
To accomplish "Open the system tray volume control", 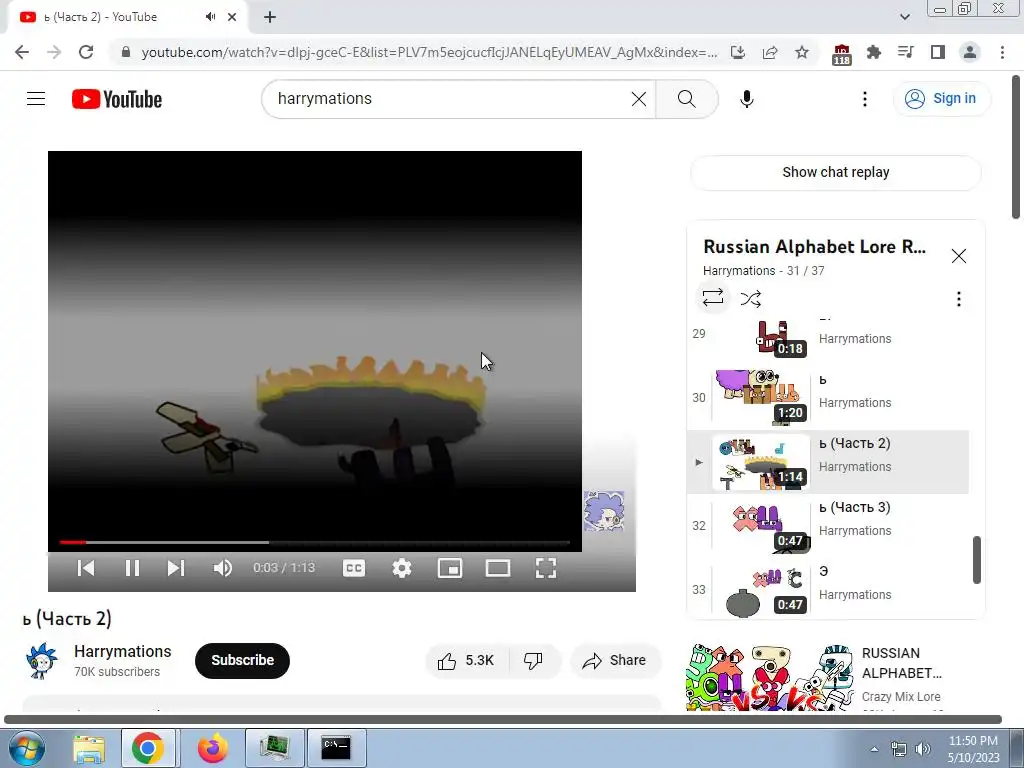I will (x=922, y=749).
